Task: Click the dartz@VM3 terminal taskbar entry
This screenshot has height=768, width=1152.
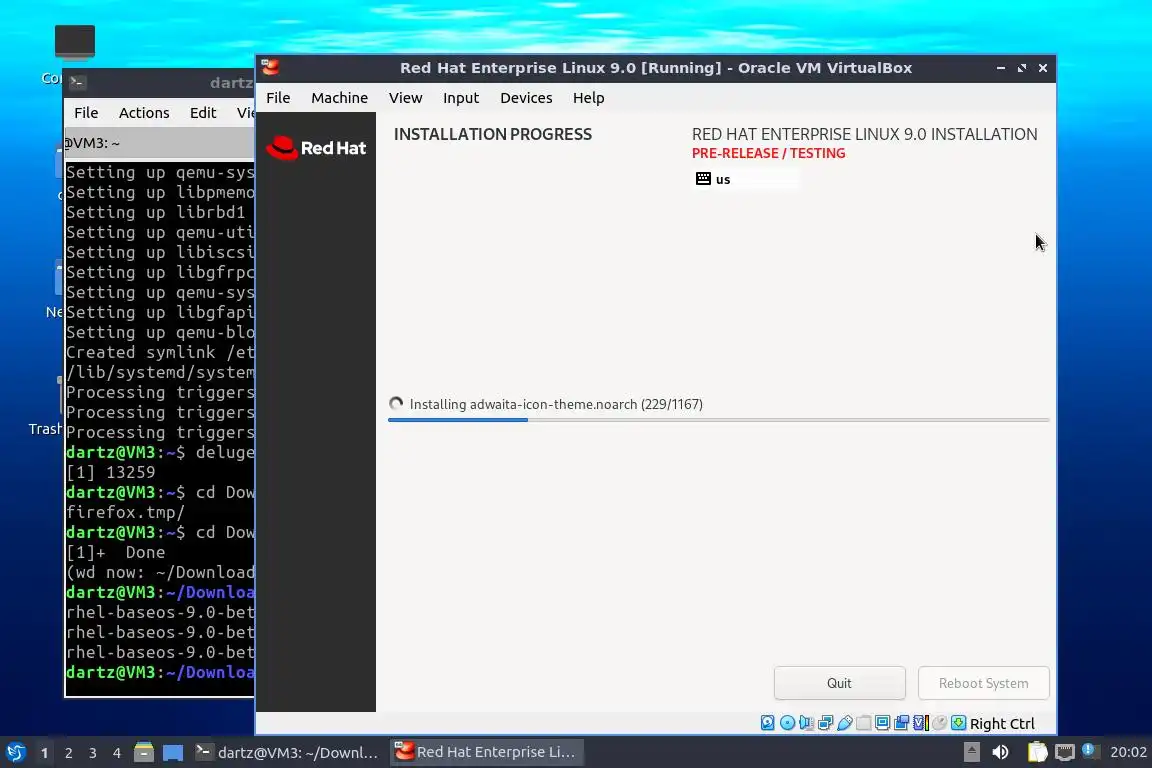Action: tap(287, 753)
